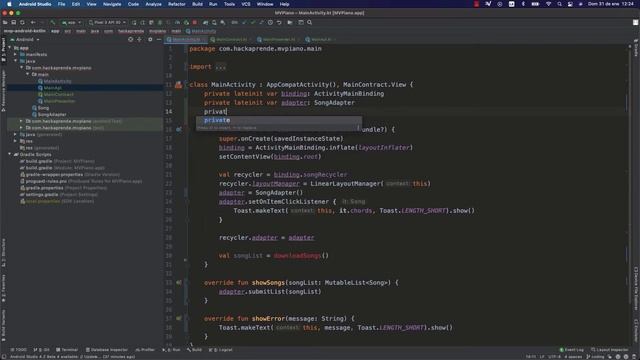Open the Build tool window
640x360 pixels.
click(x=194, y=350)
